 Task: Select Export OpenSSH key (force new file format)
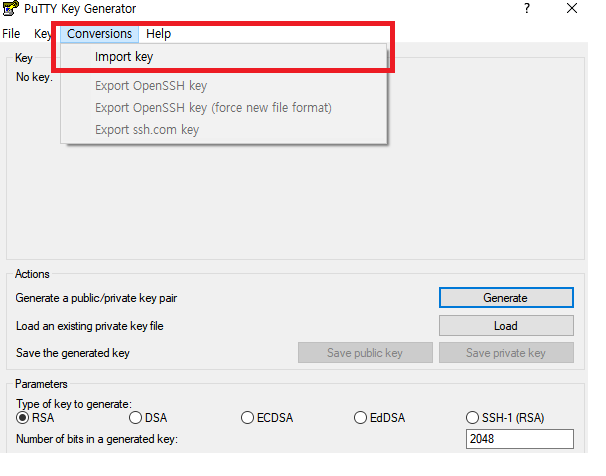pyautogui.click(x=223, y=108)
